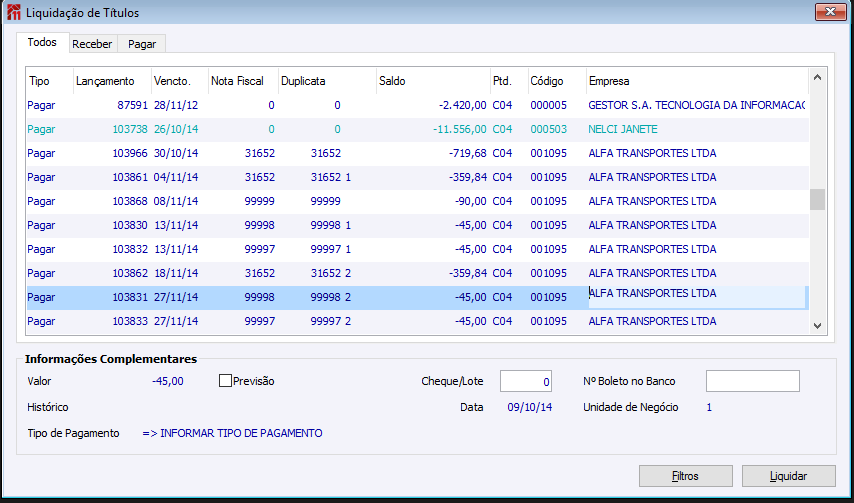Sort by the Lançamento column header
854x503 pixels.
point(112,81)
